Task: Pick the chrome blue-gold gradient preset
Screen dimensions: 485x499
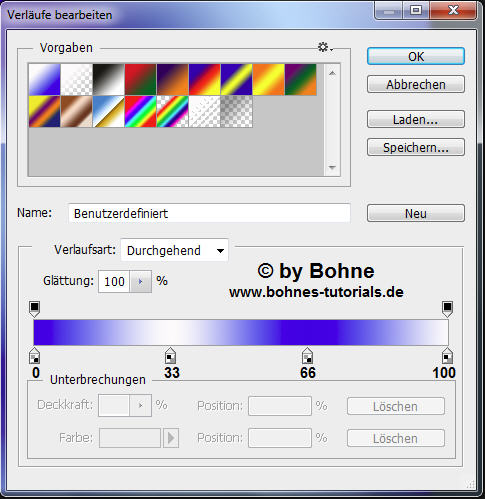Action: [x=108, y=111]
